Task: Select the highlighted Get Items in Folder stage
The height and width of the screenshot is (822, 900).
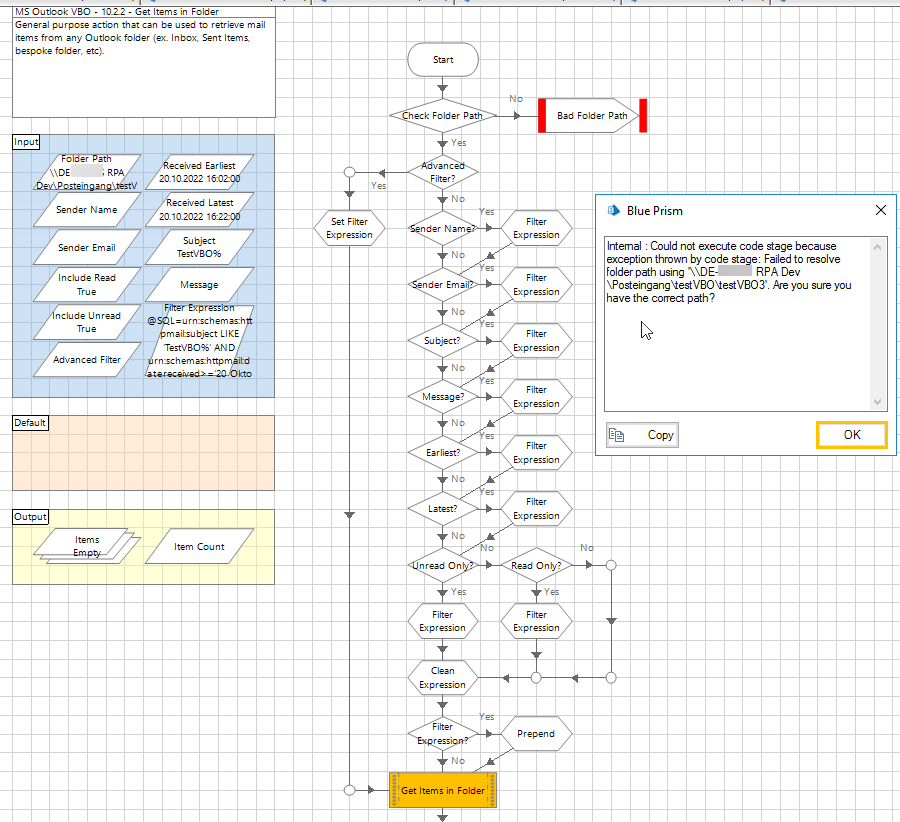Action: [x=443, y=790]
